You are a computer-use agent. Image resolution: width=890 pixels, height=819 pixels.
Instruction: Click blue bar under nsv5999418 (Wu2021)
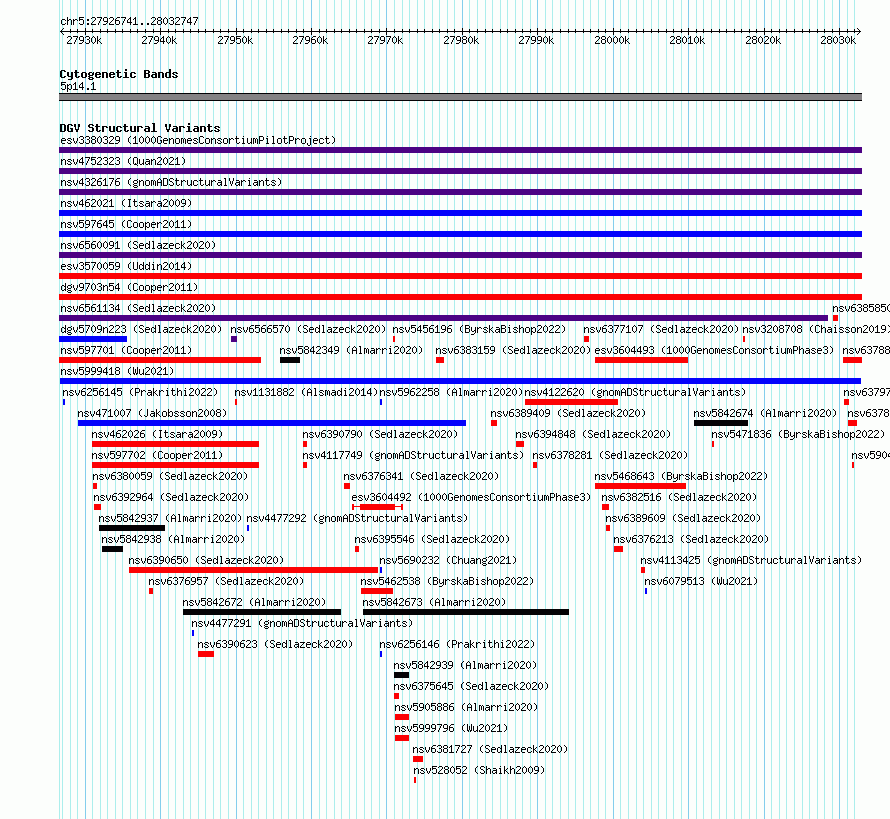point(460,381)
